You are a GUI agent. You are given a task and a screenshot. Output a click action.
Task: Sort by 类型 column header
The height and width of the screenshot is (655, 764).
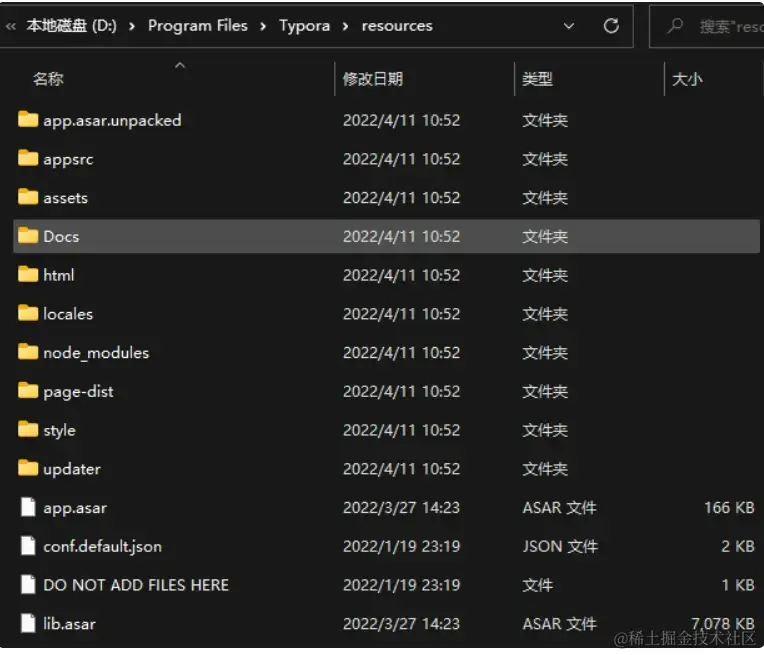[x=537, y=78]
